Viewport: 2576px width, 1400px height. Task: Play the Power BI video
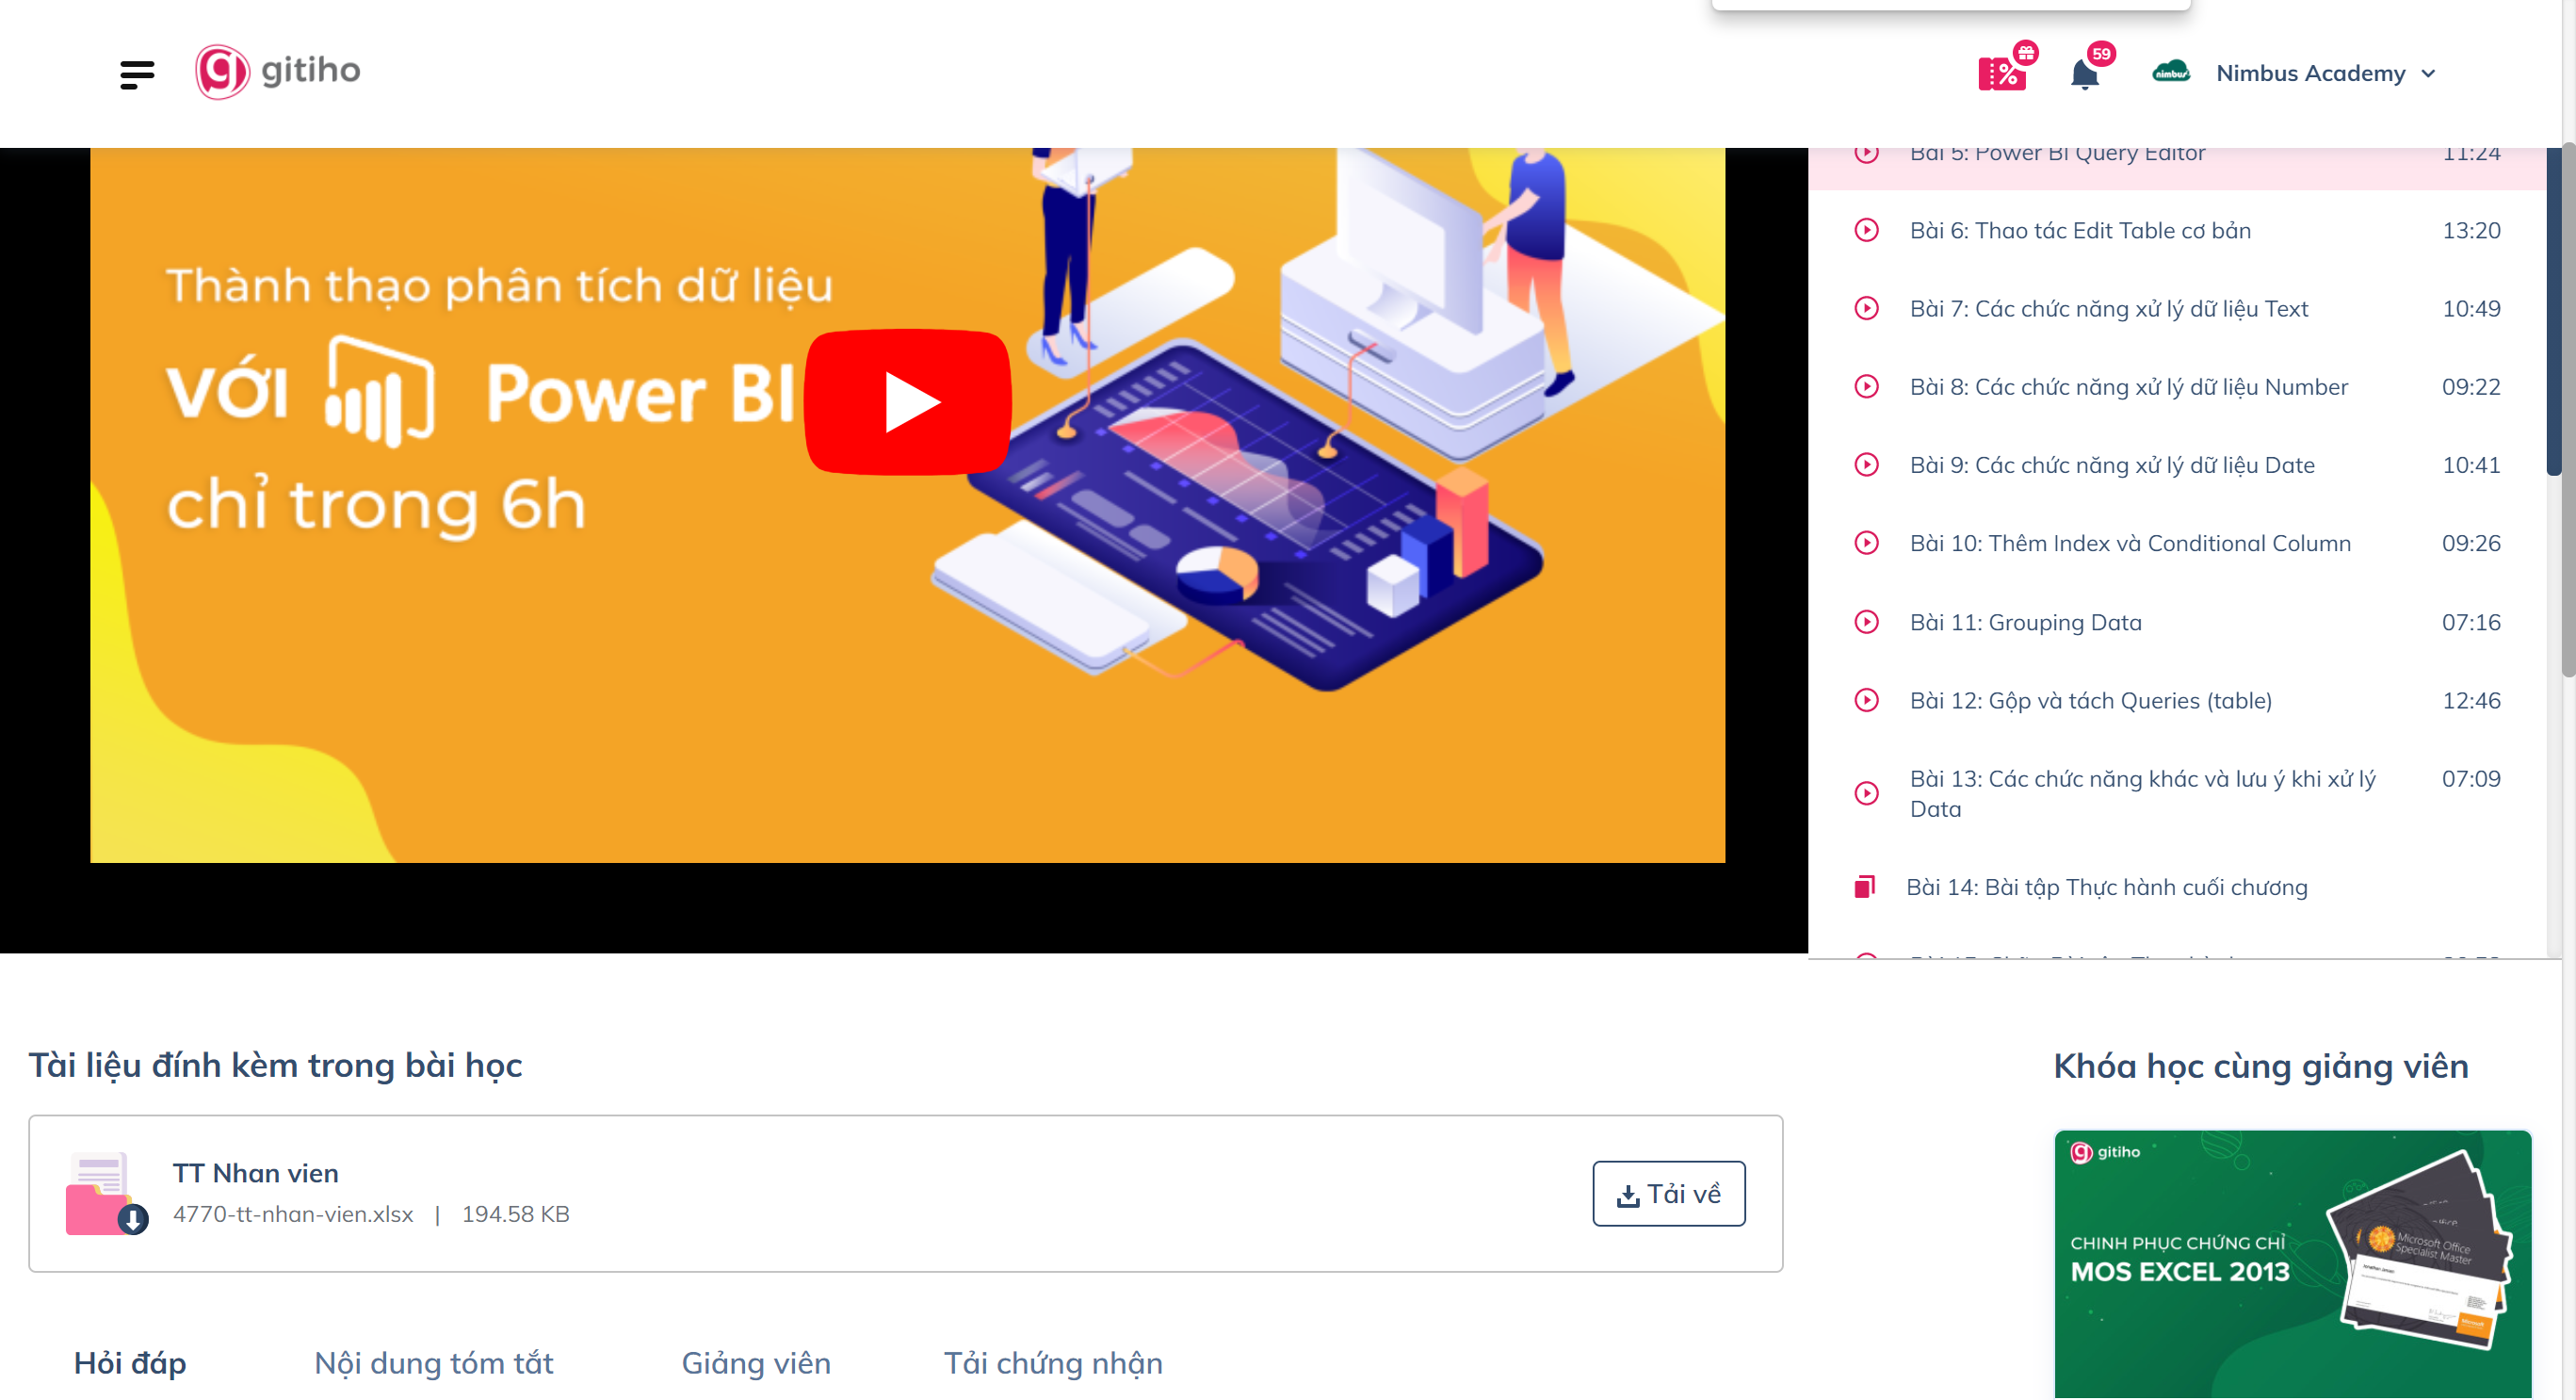[x=908, y=402]
